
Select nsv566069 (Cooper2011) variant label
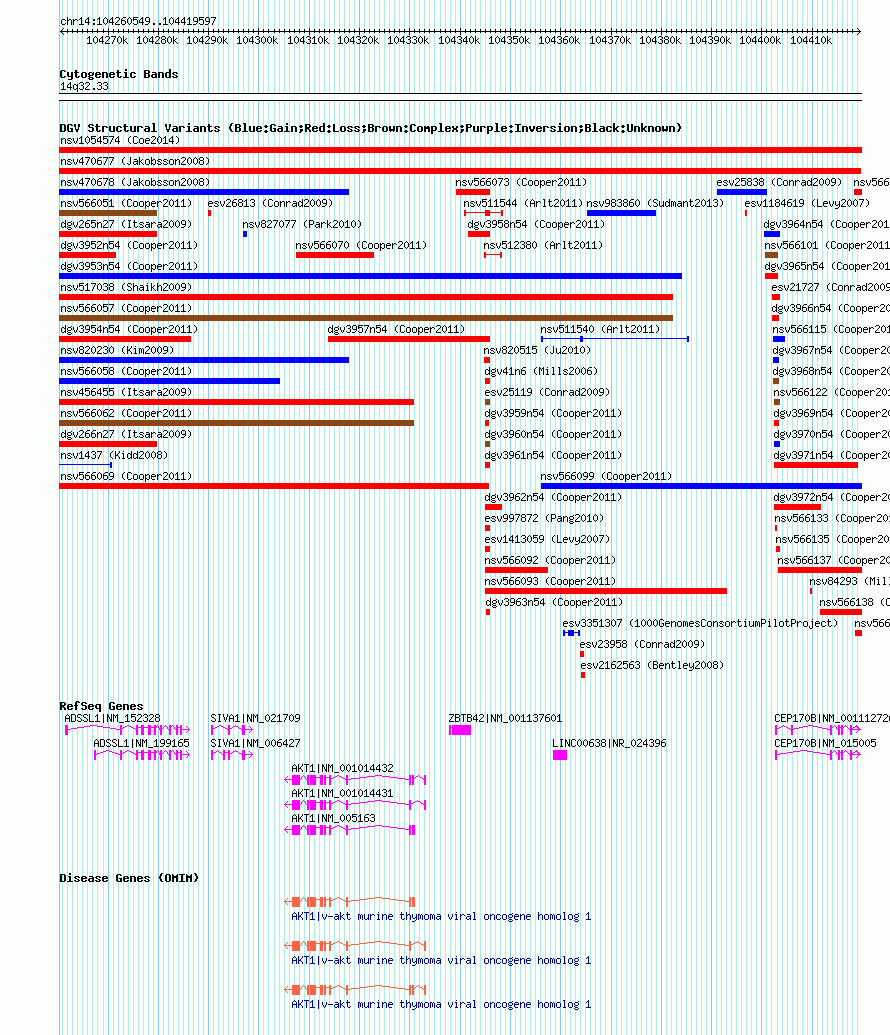pyautogui.click(x=125, y=477)
